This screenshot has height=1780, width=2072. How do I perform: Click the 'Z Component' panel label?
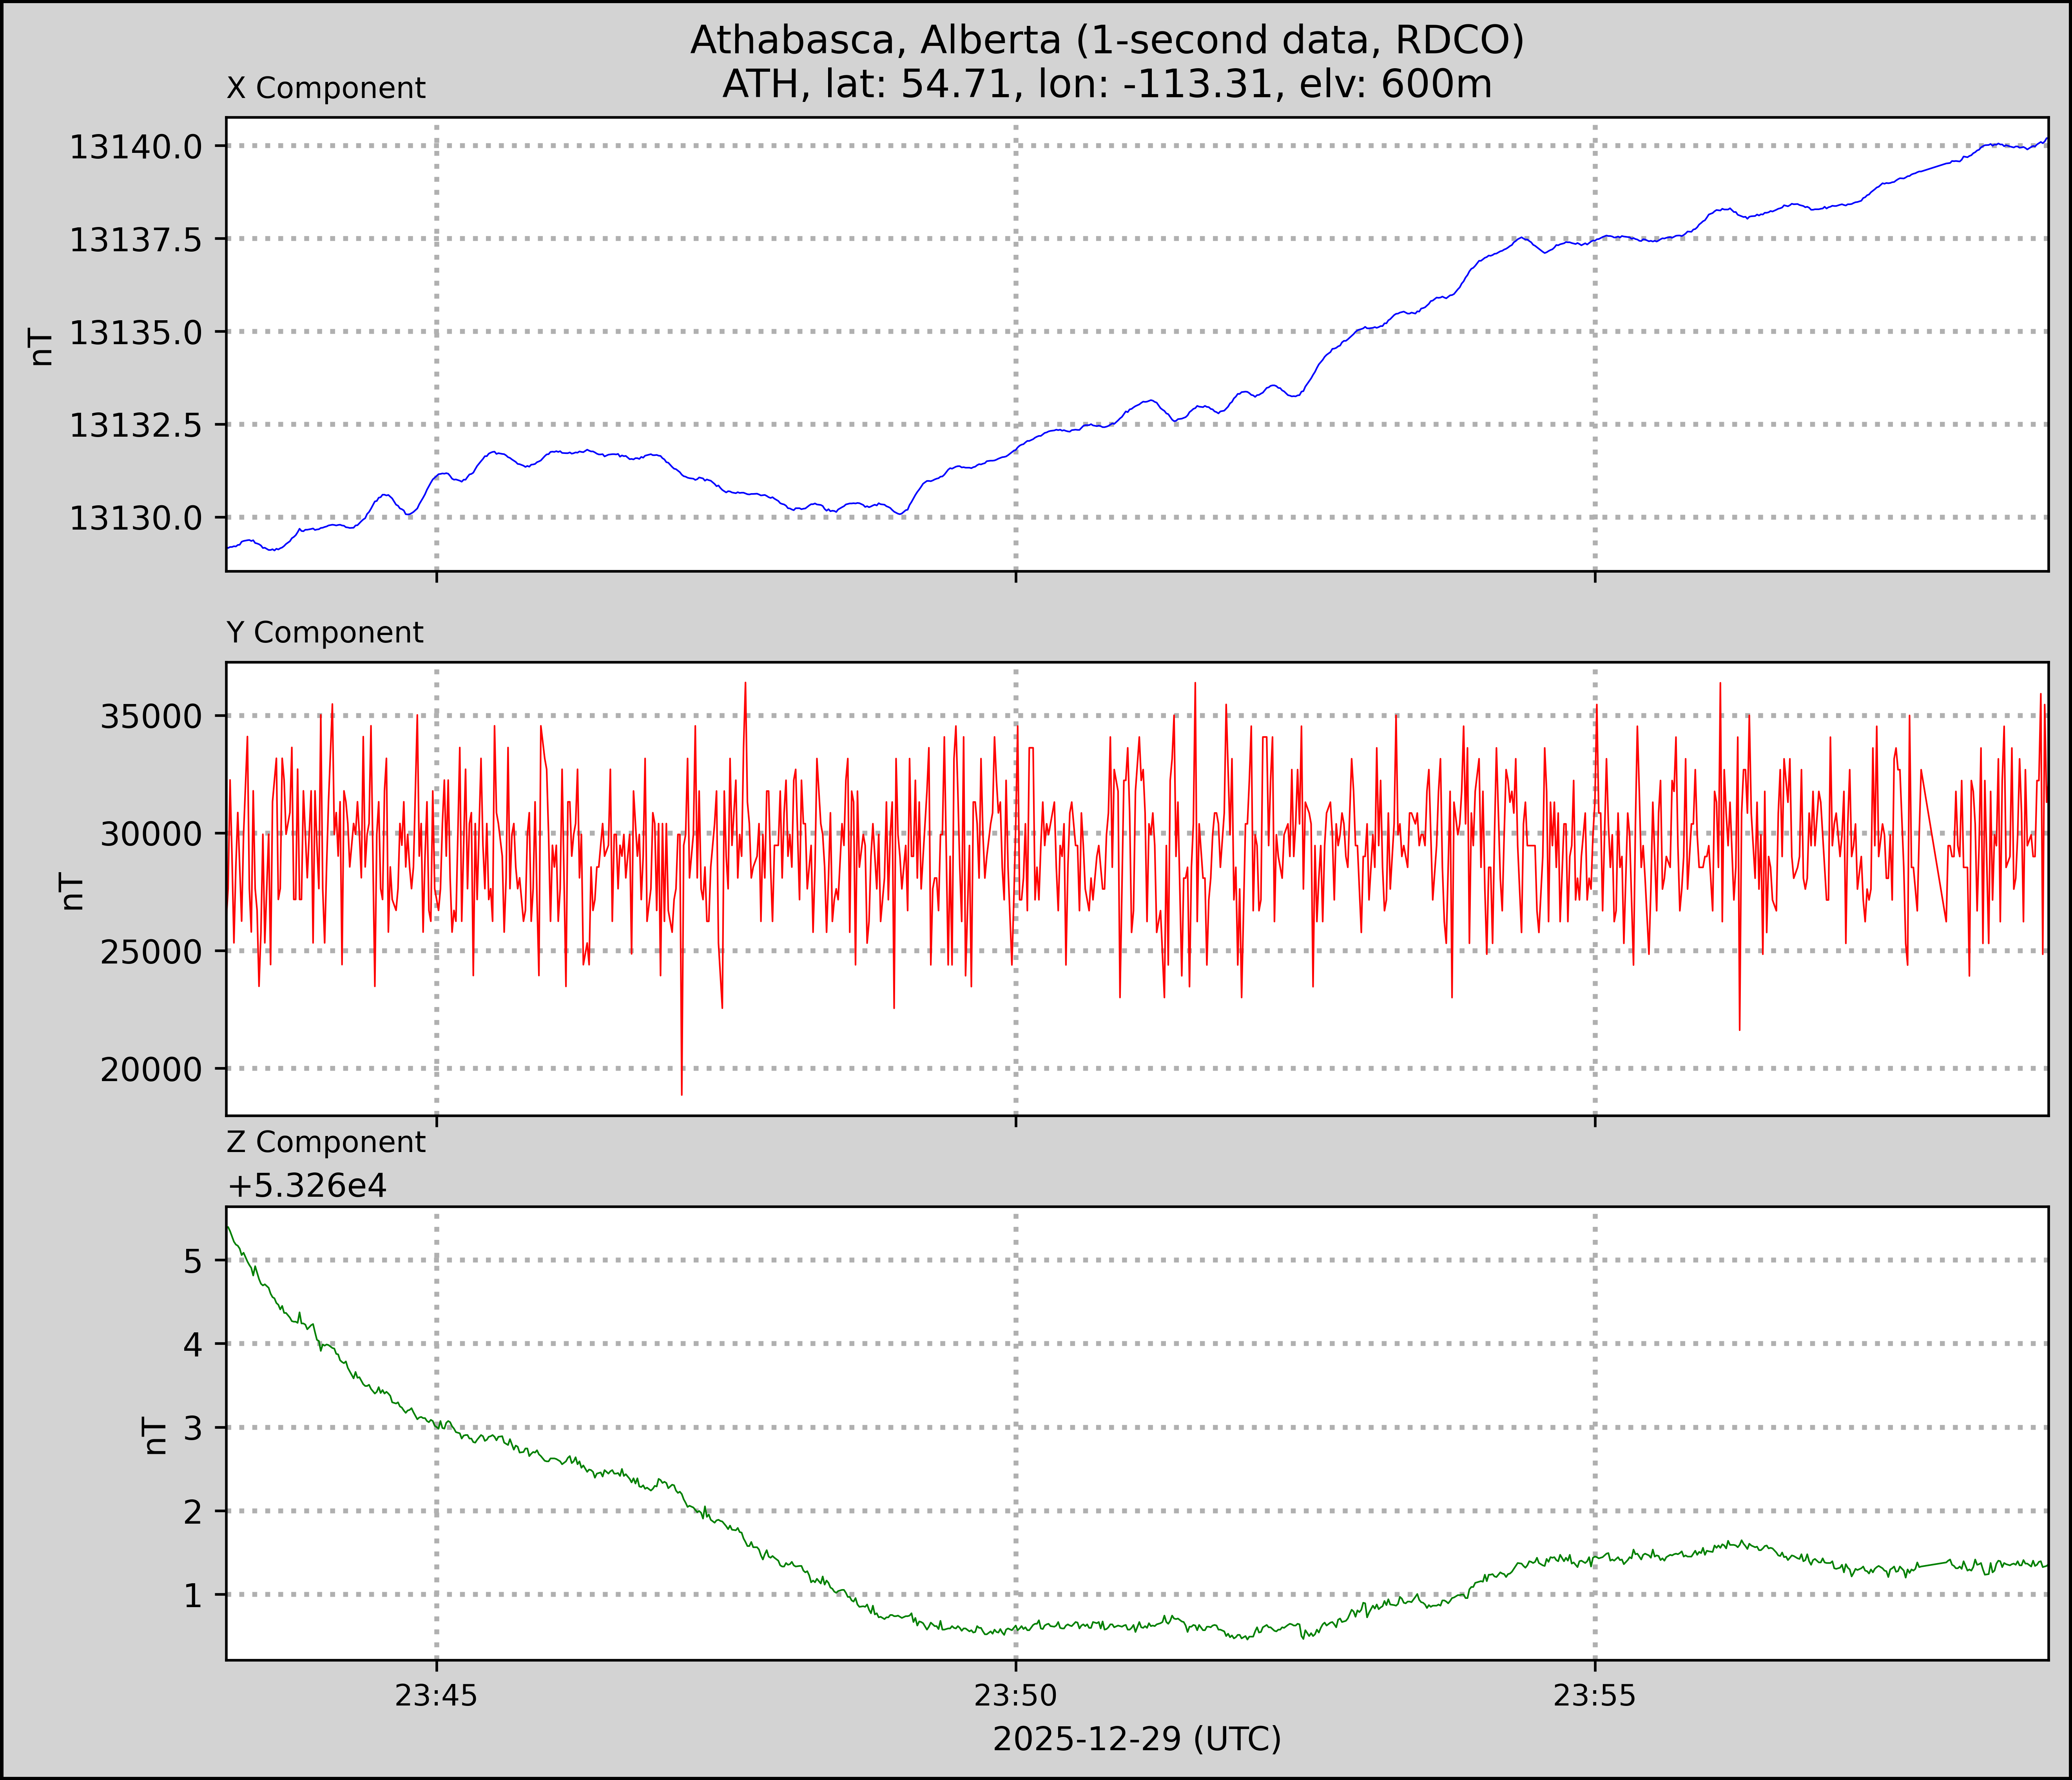pyautogui.click(x=326, y=1142)
